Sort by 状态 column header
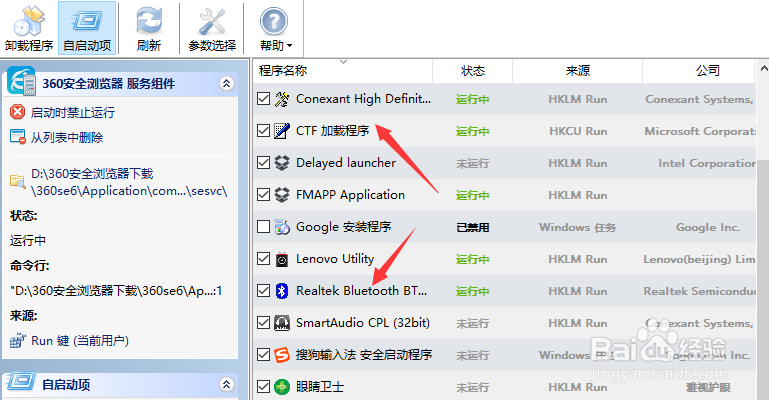Viewport: 769px width, 400px height. (473, 71)
